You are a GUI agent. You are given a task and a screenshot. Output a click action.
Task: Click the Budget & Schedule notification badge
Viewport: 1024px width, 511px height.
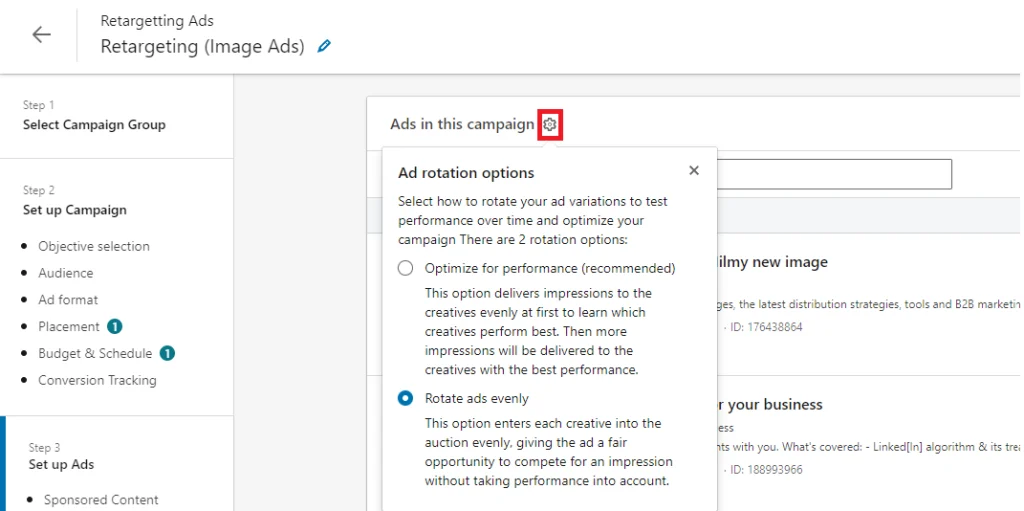click(x=167, y=353)
